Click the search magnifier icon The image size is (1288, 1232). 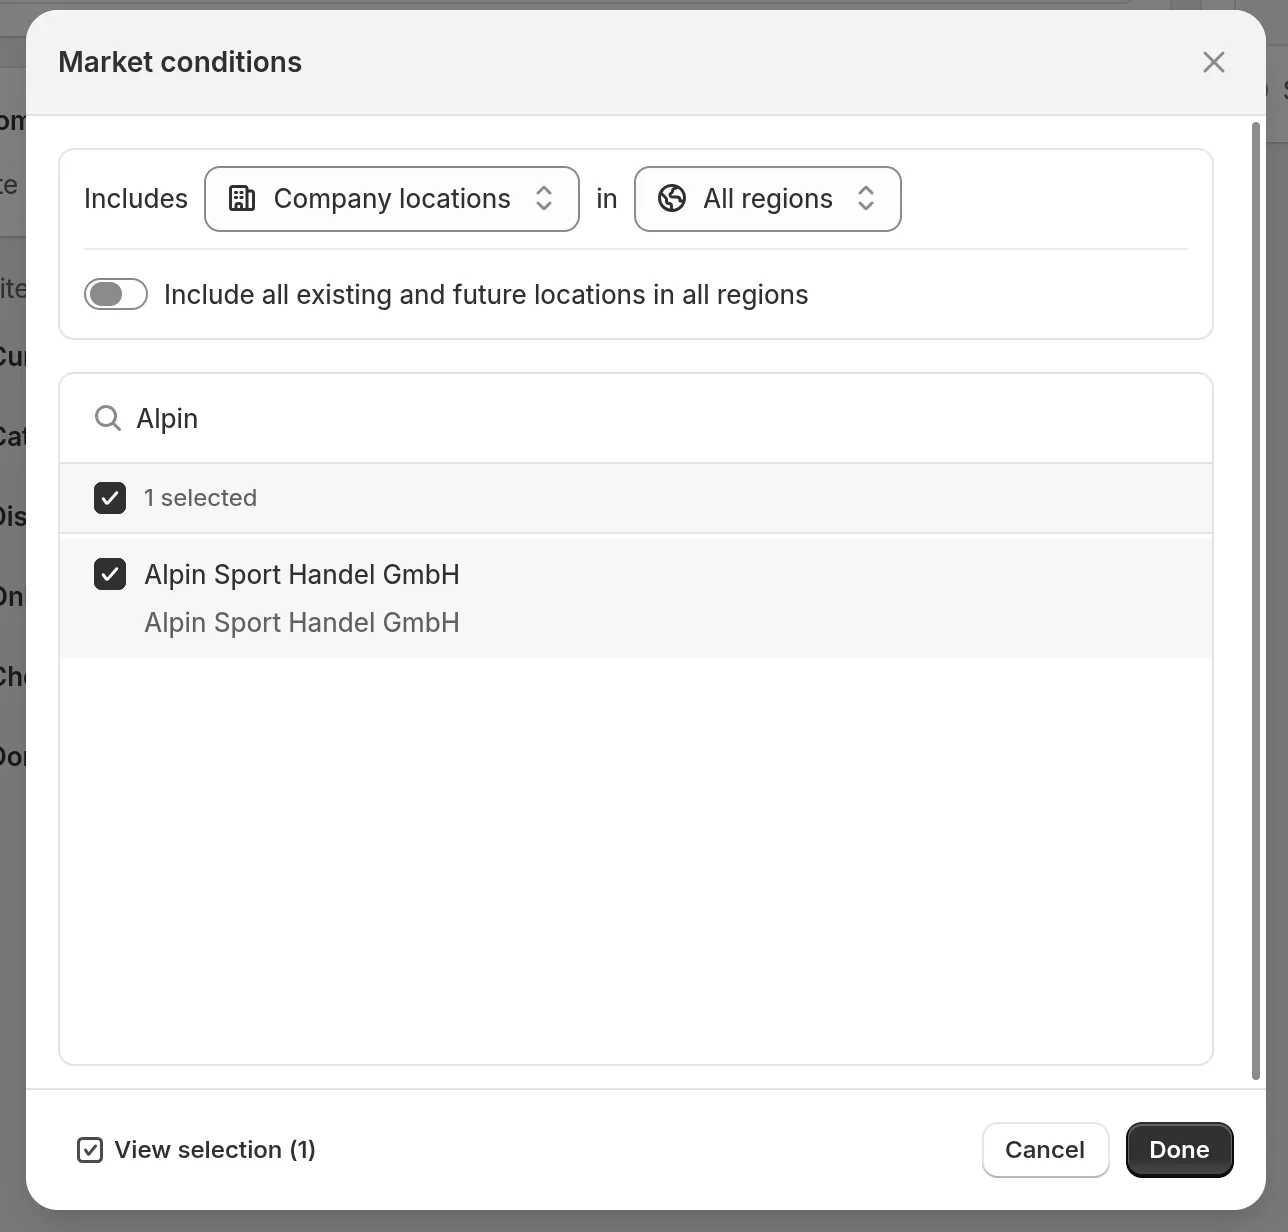tap(108, 418)
